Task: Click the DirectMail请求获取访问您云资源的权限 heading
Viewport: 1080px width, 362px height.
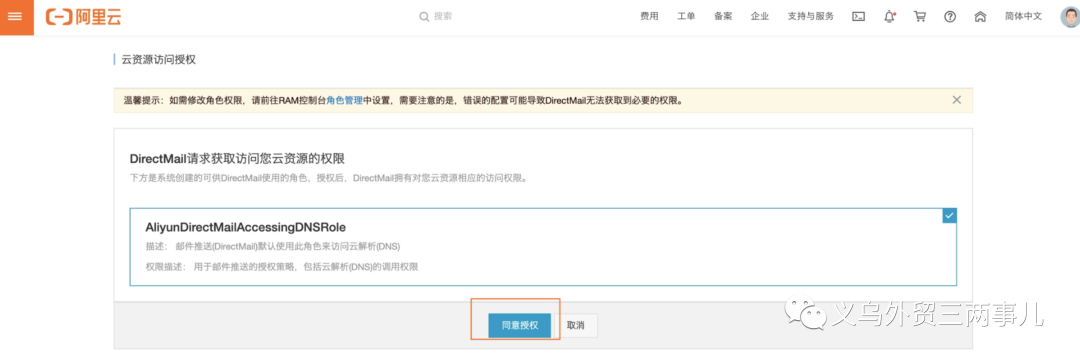Action: pos(237,159)
